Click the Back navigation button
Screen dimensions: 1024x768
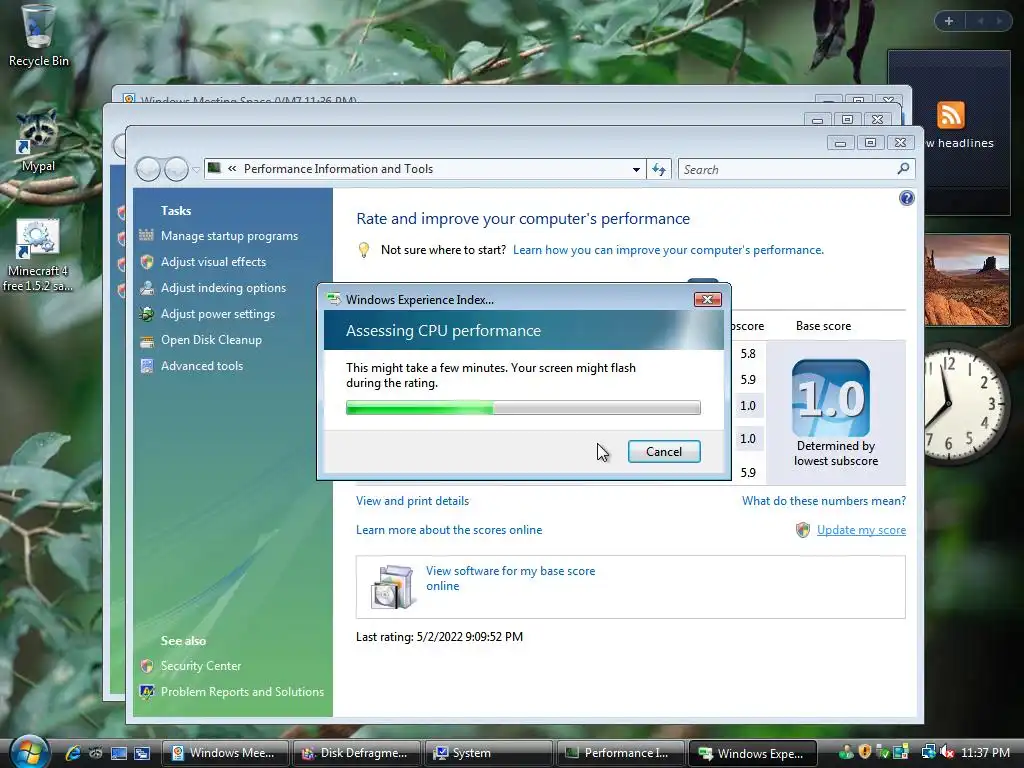pos(148,170)
